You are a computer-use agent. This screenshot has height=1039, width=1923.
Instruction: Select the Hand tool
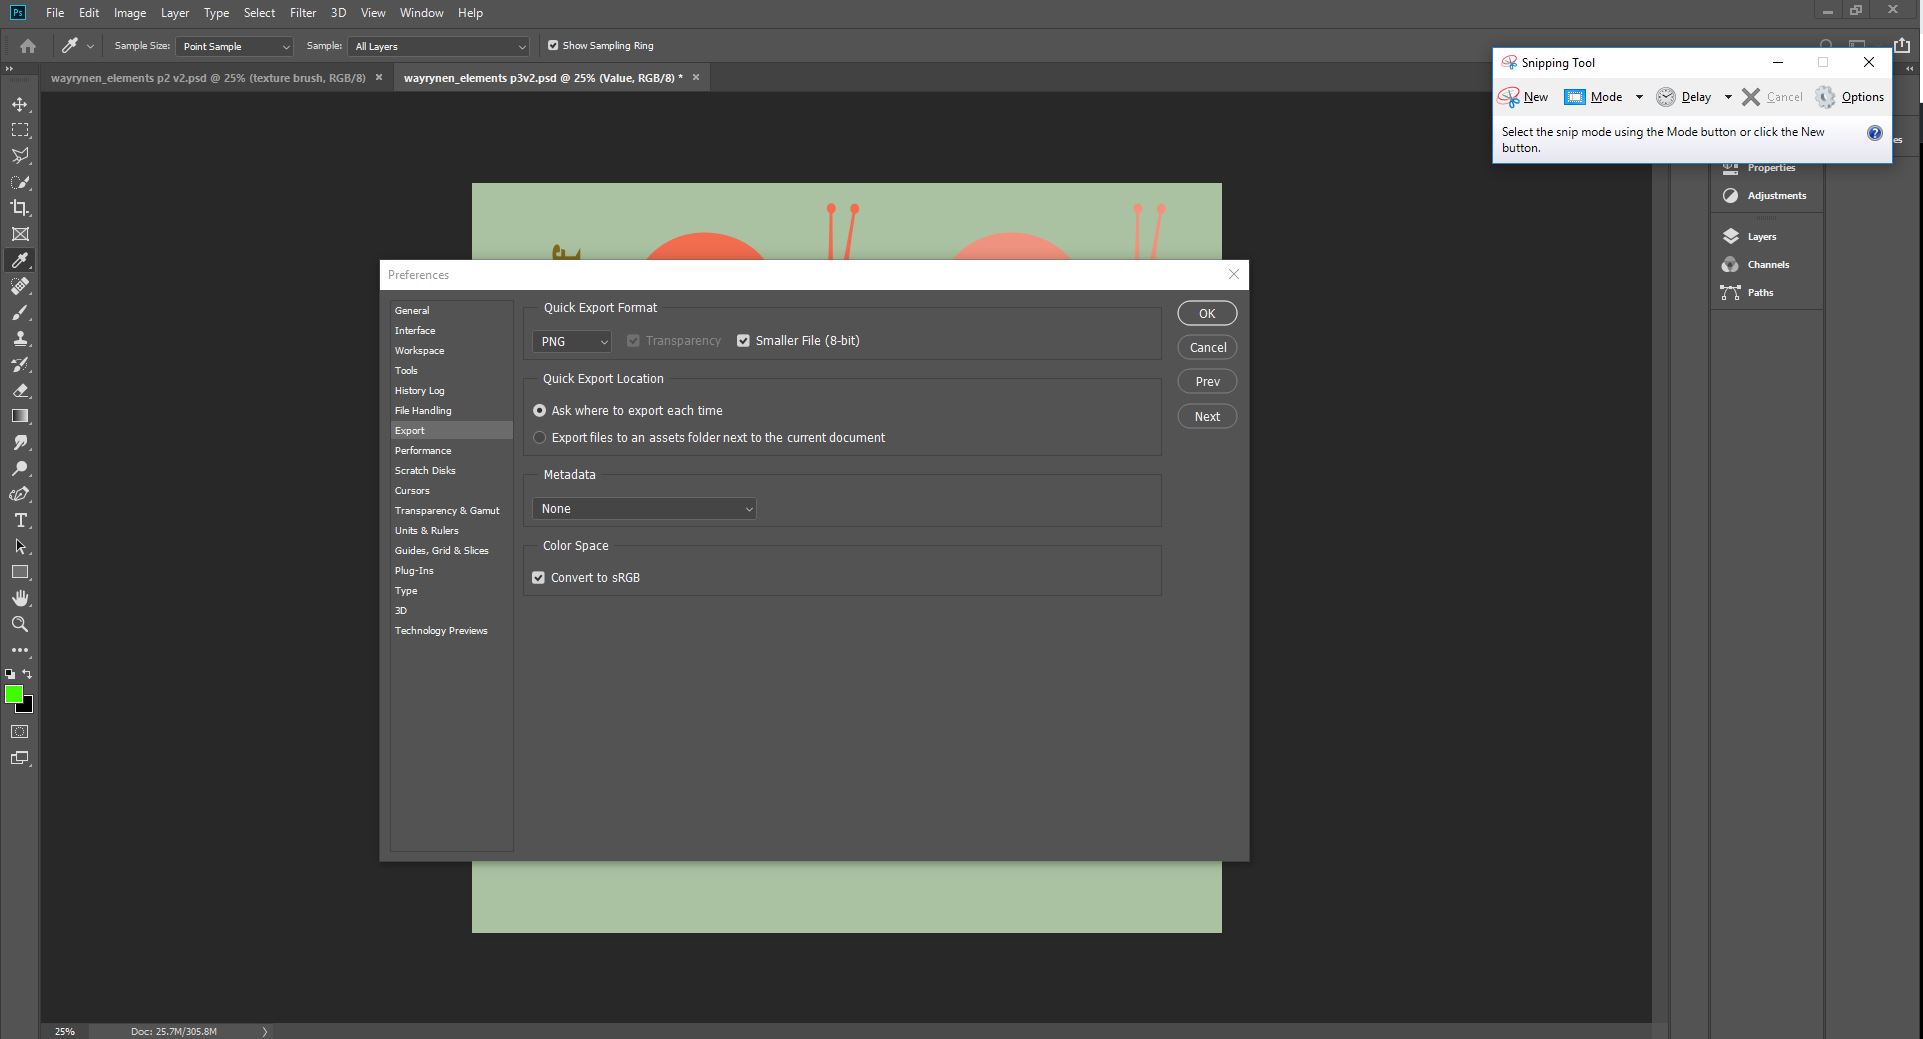tap(20, 598)
